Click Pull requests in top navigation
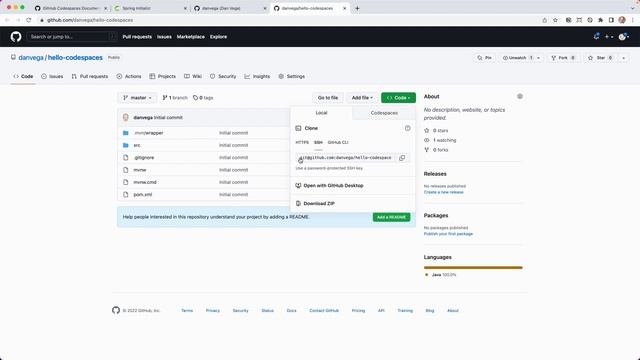This screenshot has height=360, width=640. click(137, 37)
